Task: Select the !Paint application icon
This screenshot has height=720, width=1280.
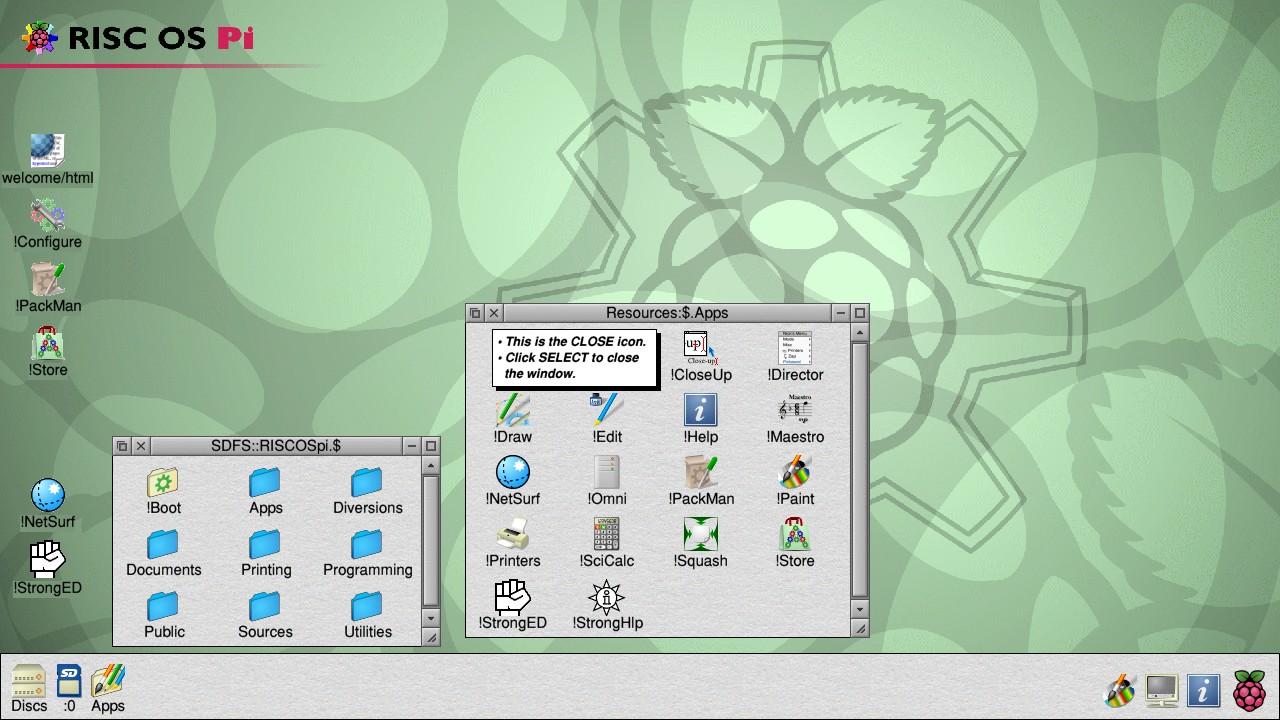Action: tap(796, 474)
